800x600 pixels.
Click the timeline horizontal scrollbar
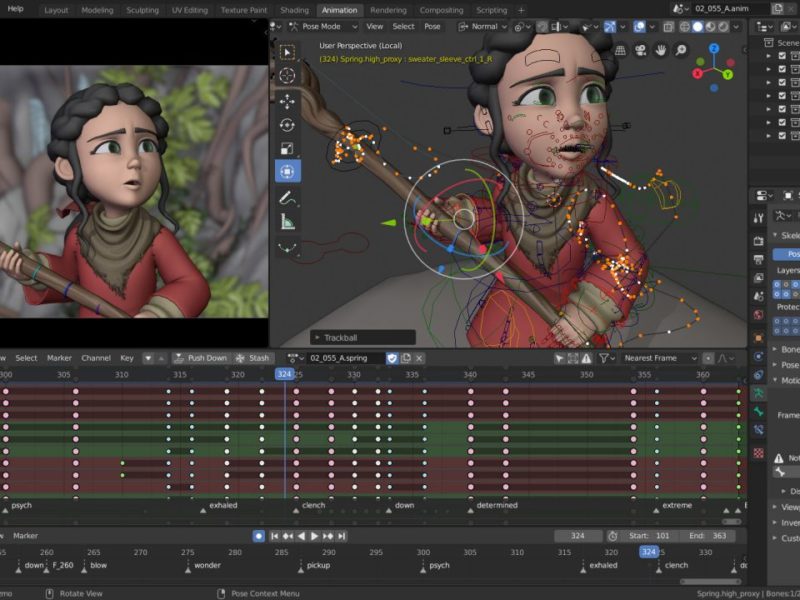[x=710, y=581]
